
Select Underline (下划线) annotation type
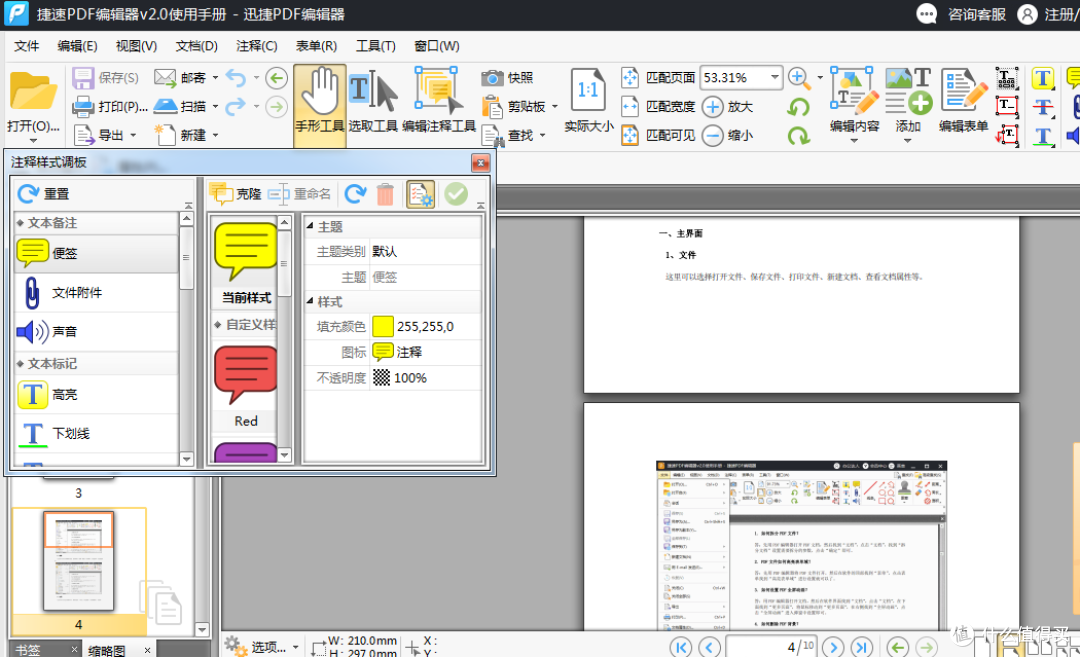(96, 433)
